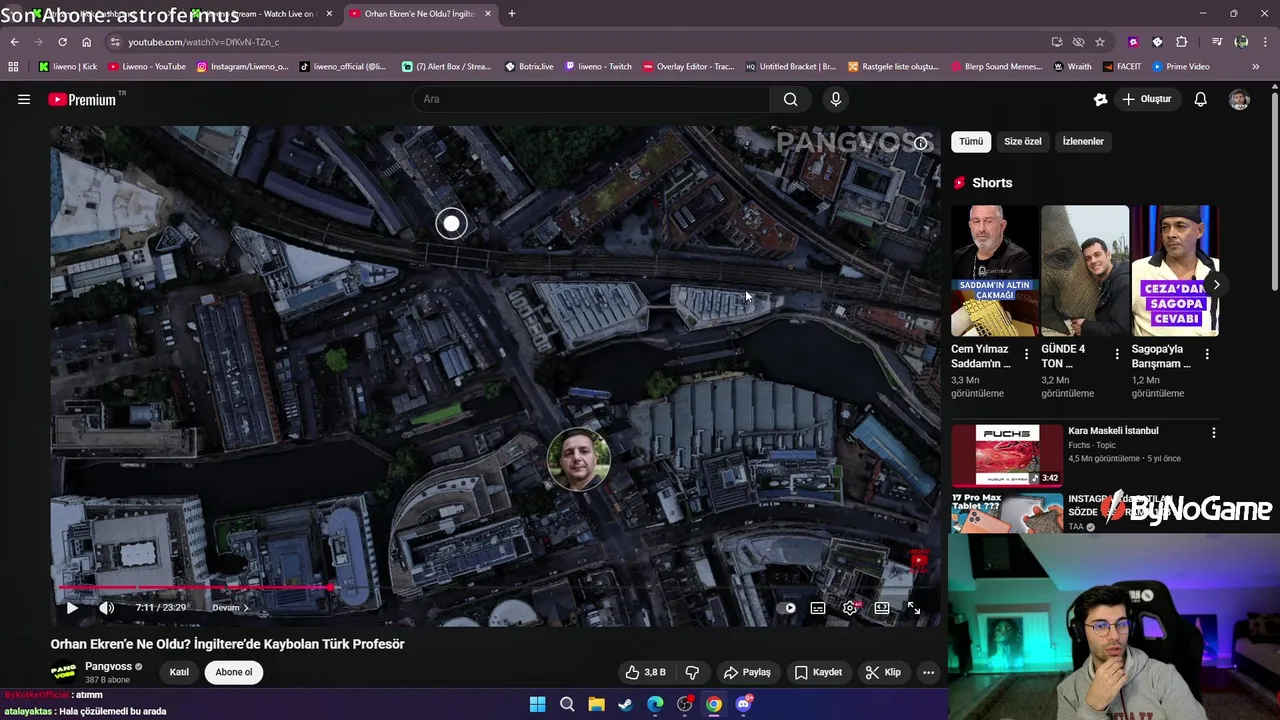The image size is (1280, 720).
Task: Open Chrome three-dot menu
Action: pyautogui.click(x=1265, y=42)
